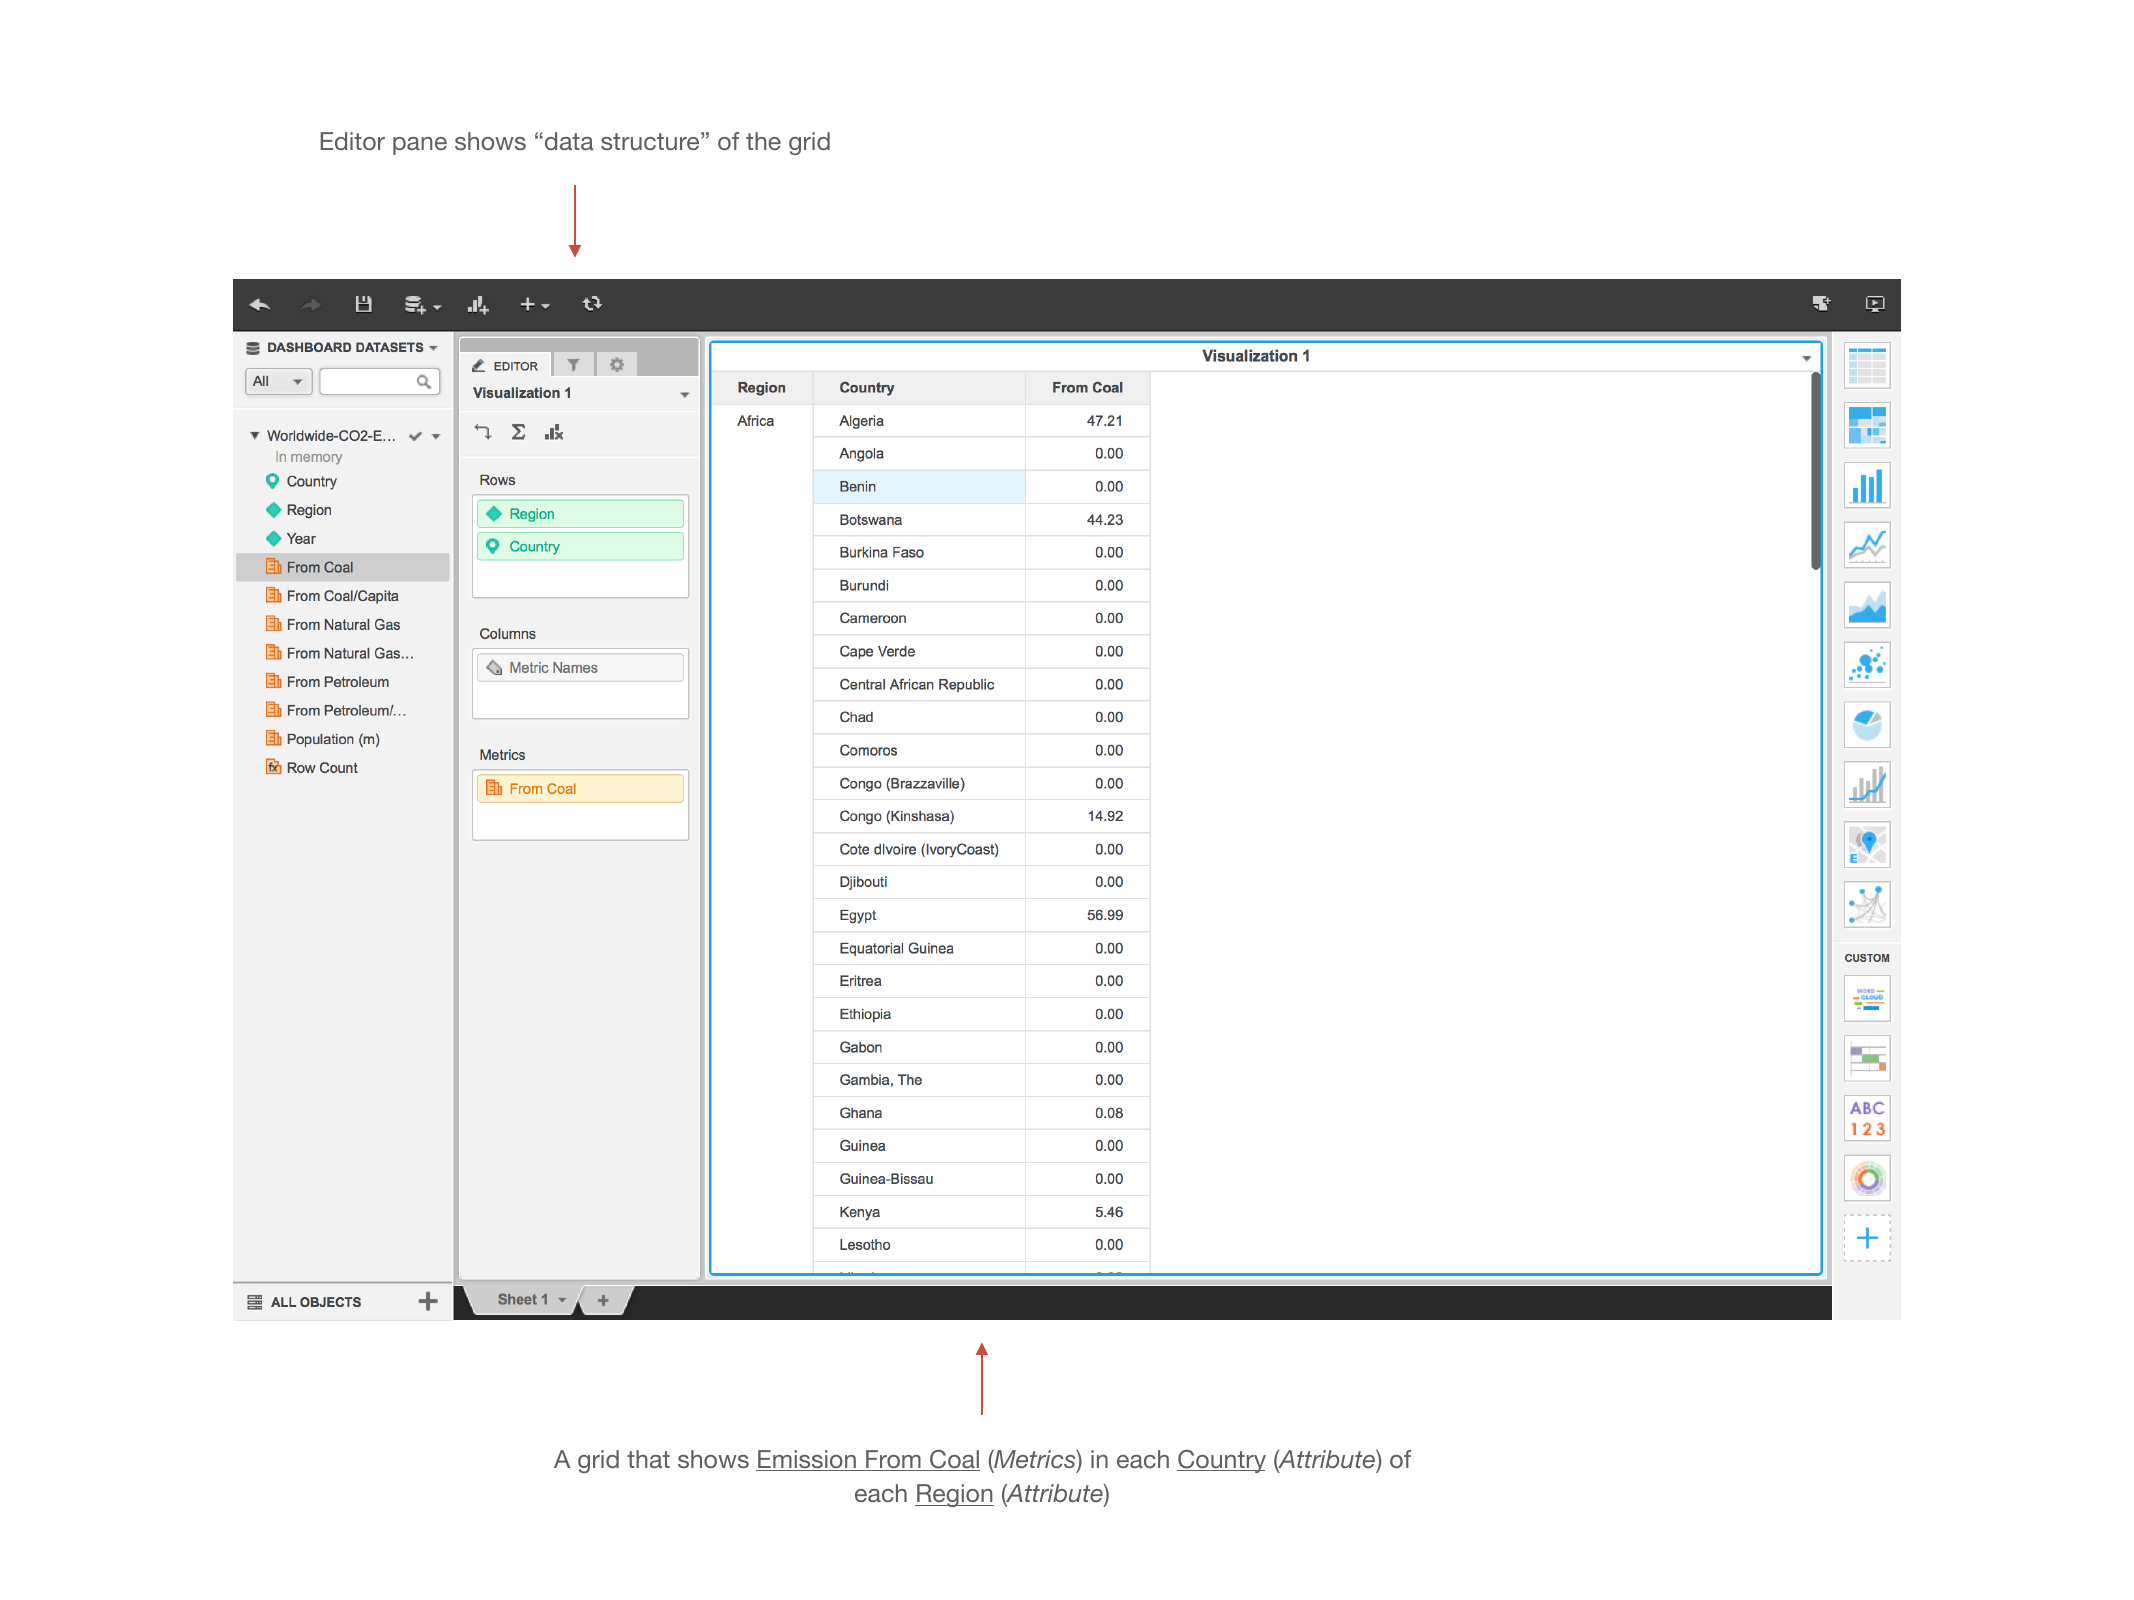This screenshot has height=1600, width=2134.
Task: Open the Sheet 1 tab
Action: [524, 1300]
